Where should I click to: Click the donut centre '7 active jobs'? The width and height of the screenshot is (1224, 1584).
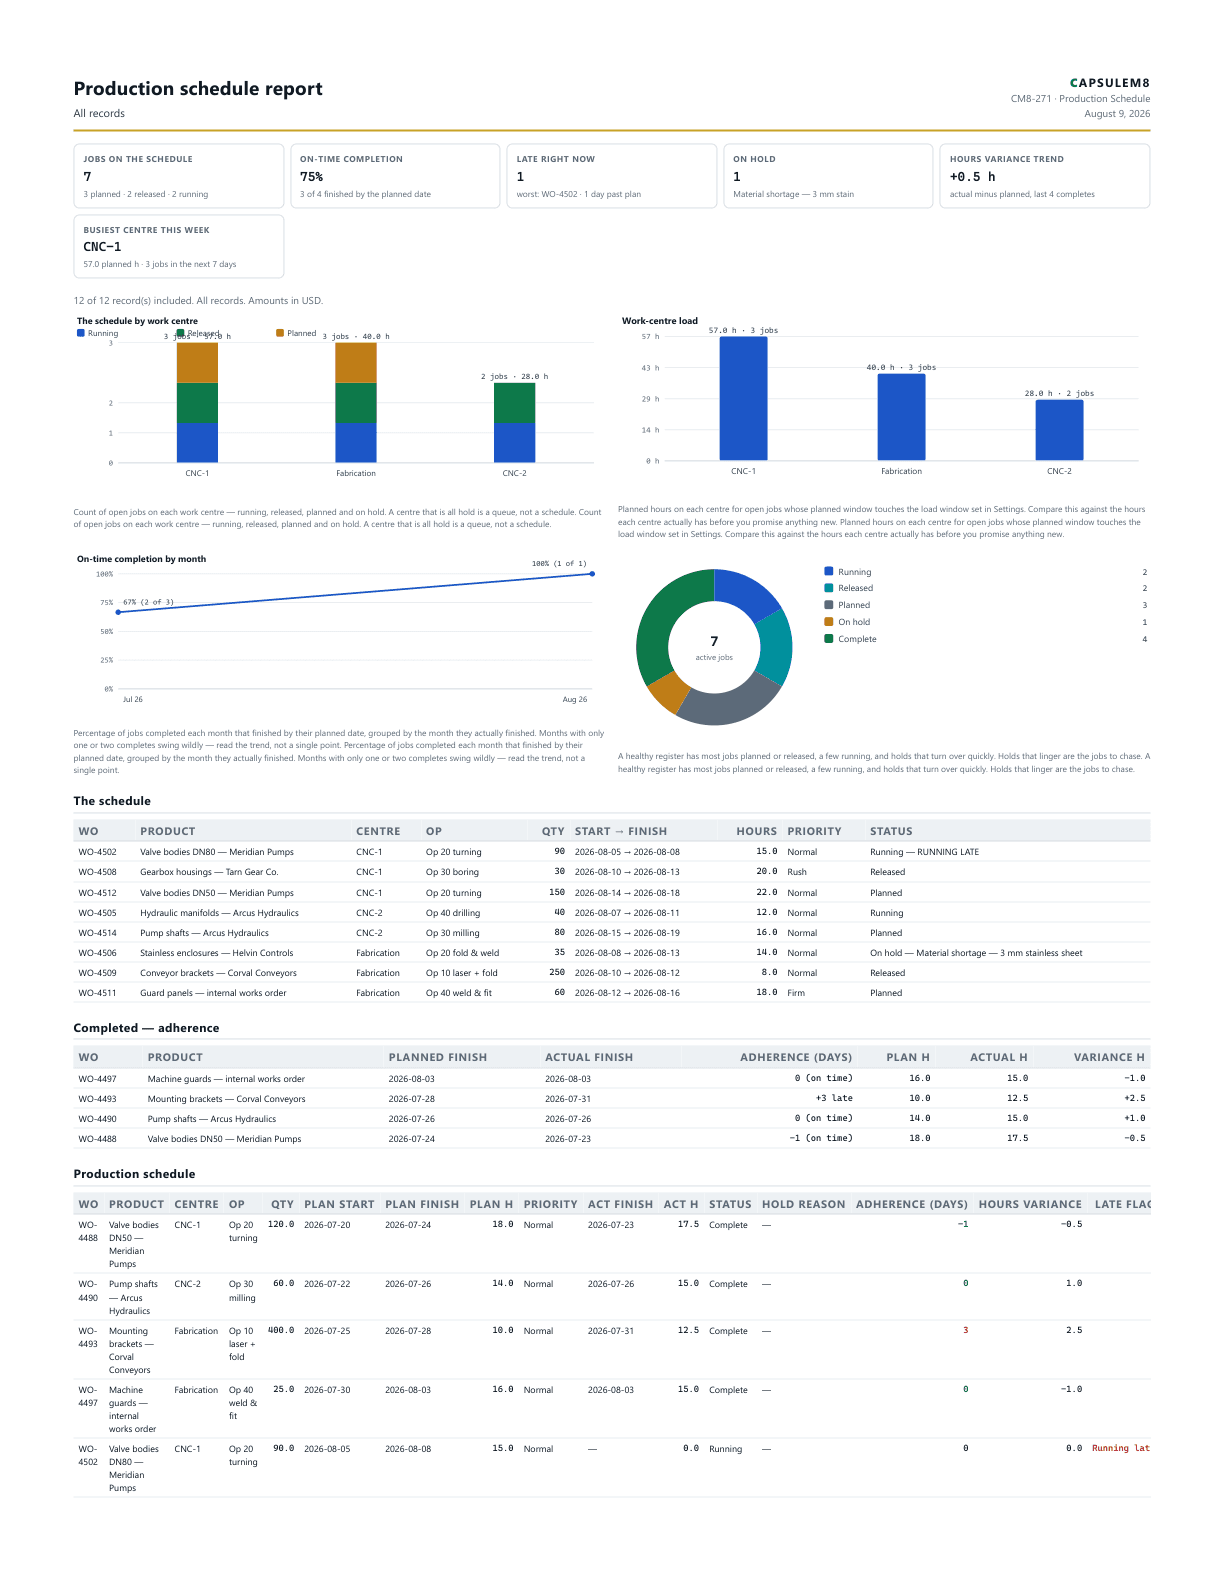pos(714,647)
